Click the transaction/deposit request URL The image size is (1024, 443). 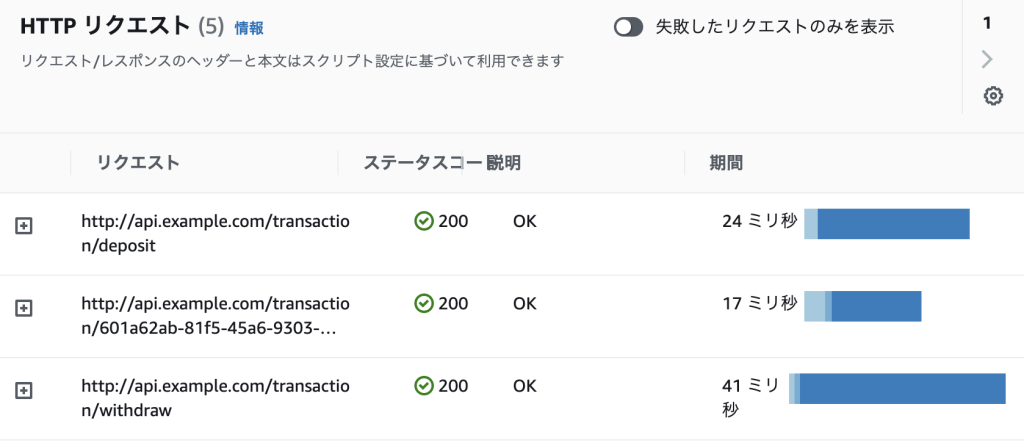click(215, 232)
